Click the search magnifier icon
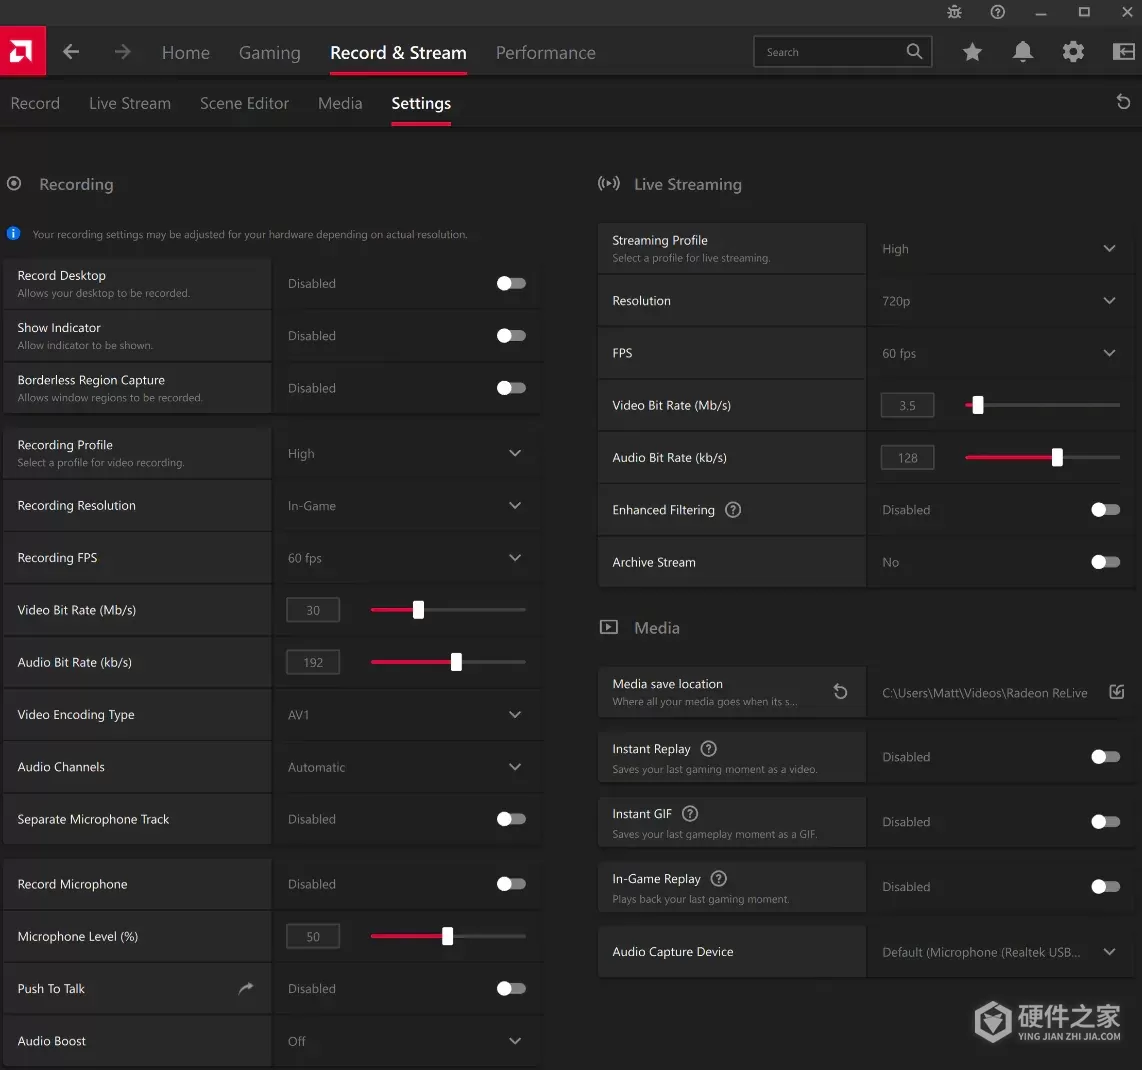This screenshot has width=1142, height=1070. (x=914, y=52)
